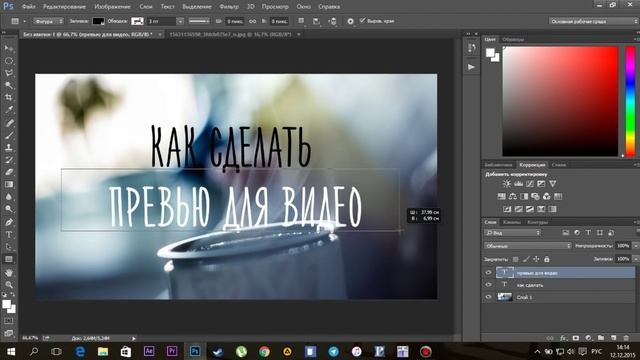
Task: Open the 'Фигура' tool mode dropdown
Action: pos(49,21)
